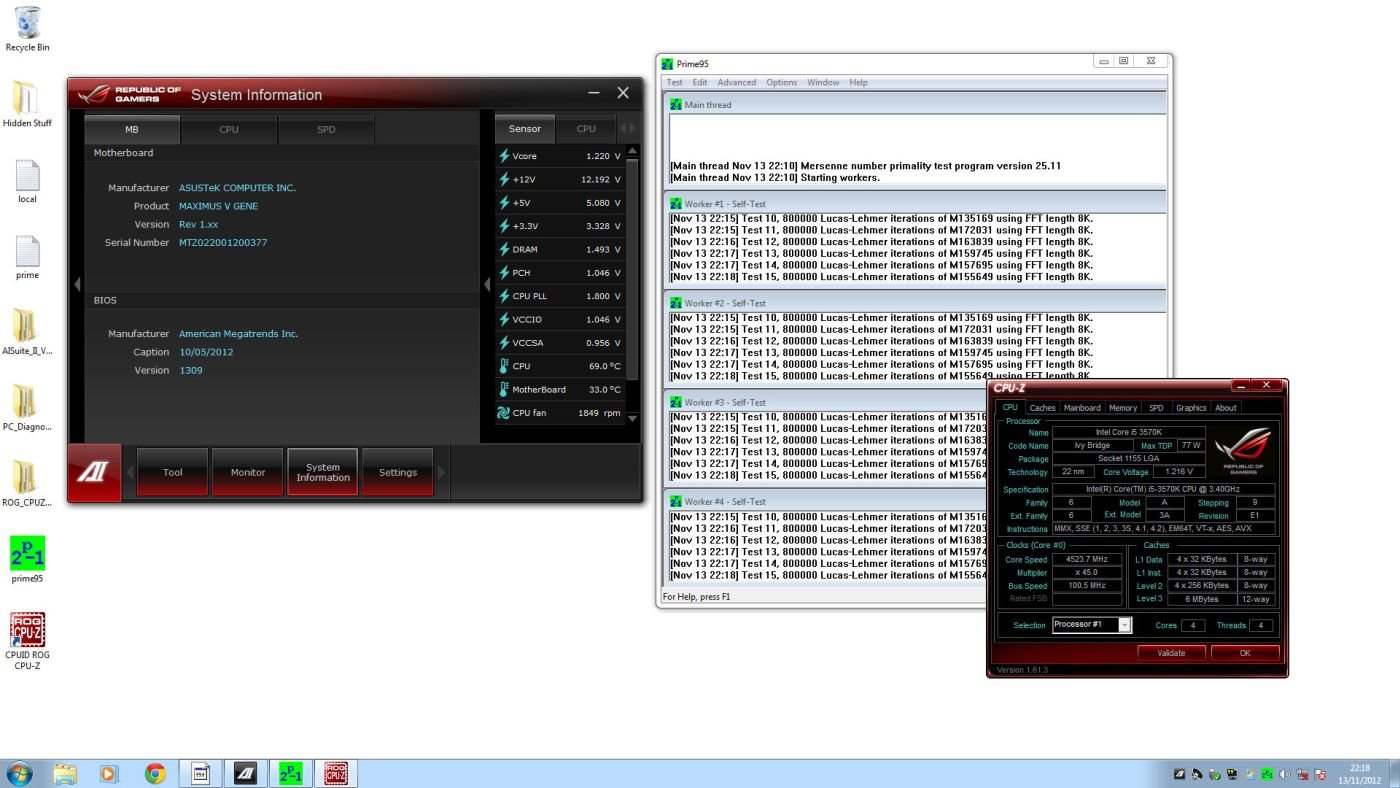Click the sensor list scroll up arrow
This screenshot has height=788, width=1400.
(x=632, y=153)
